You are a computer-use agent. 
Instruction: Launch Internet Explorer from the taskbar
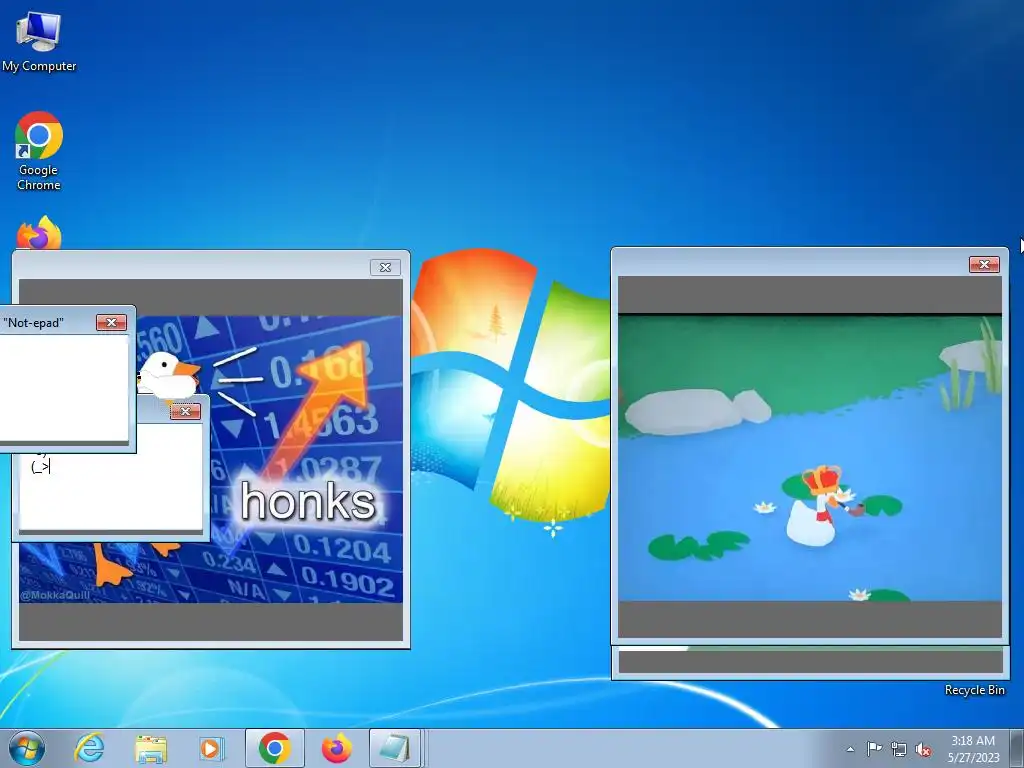point(89,748)
